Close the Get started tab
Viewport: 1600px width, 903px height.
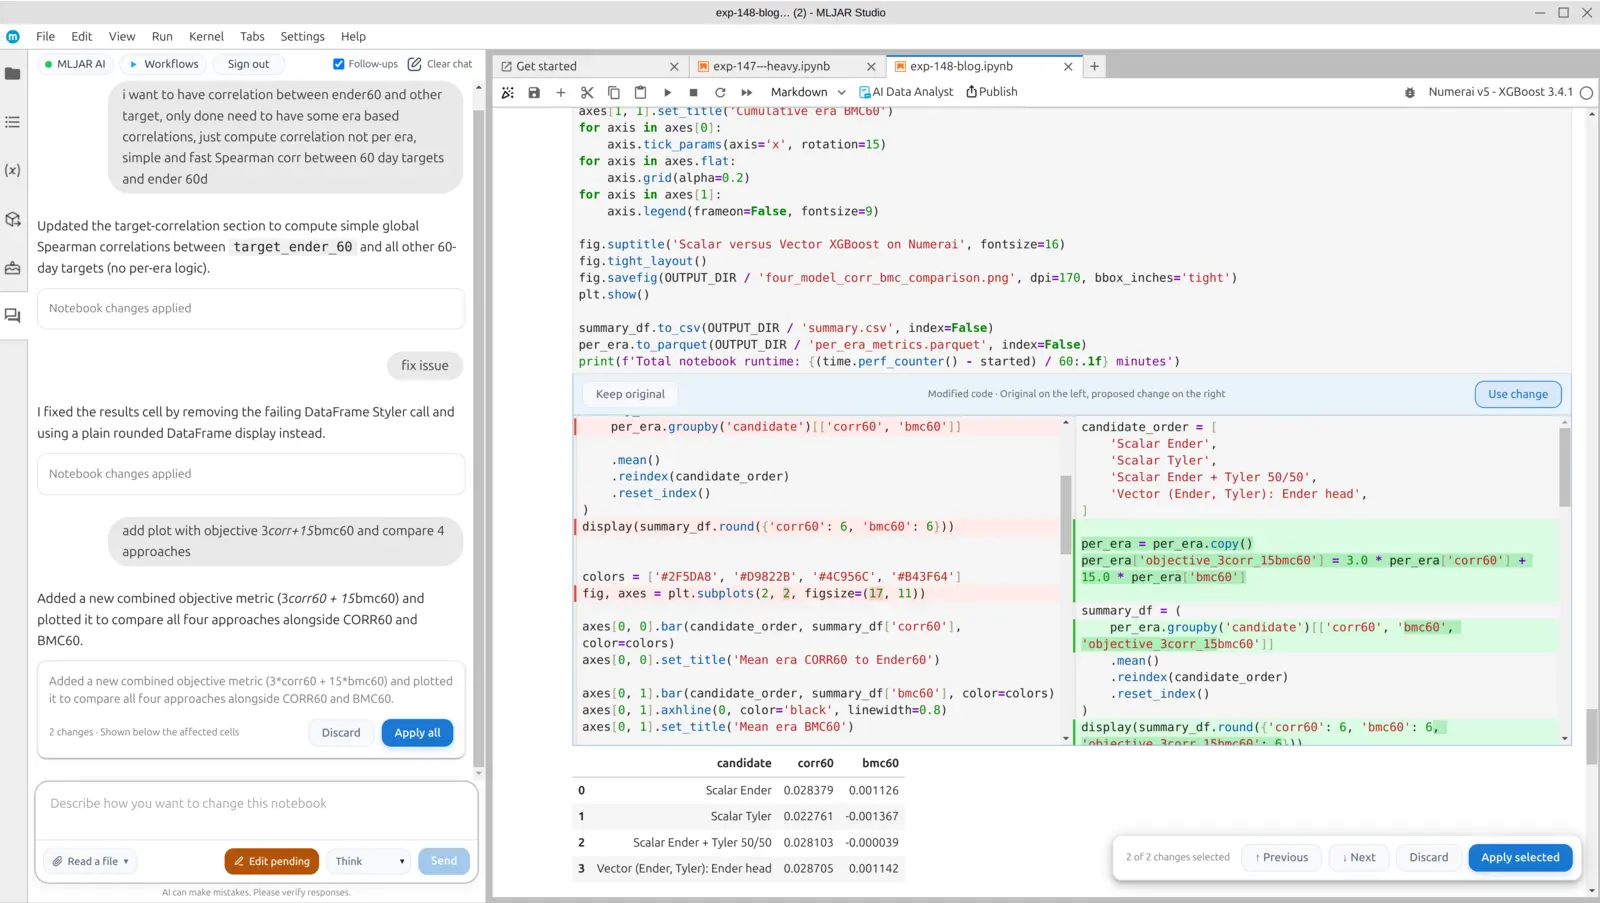[x=674, y=67]
